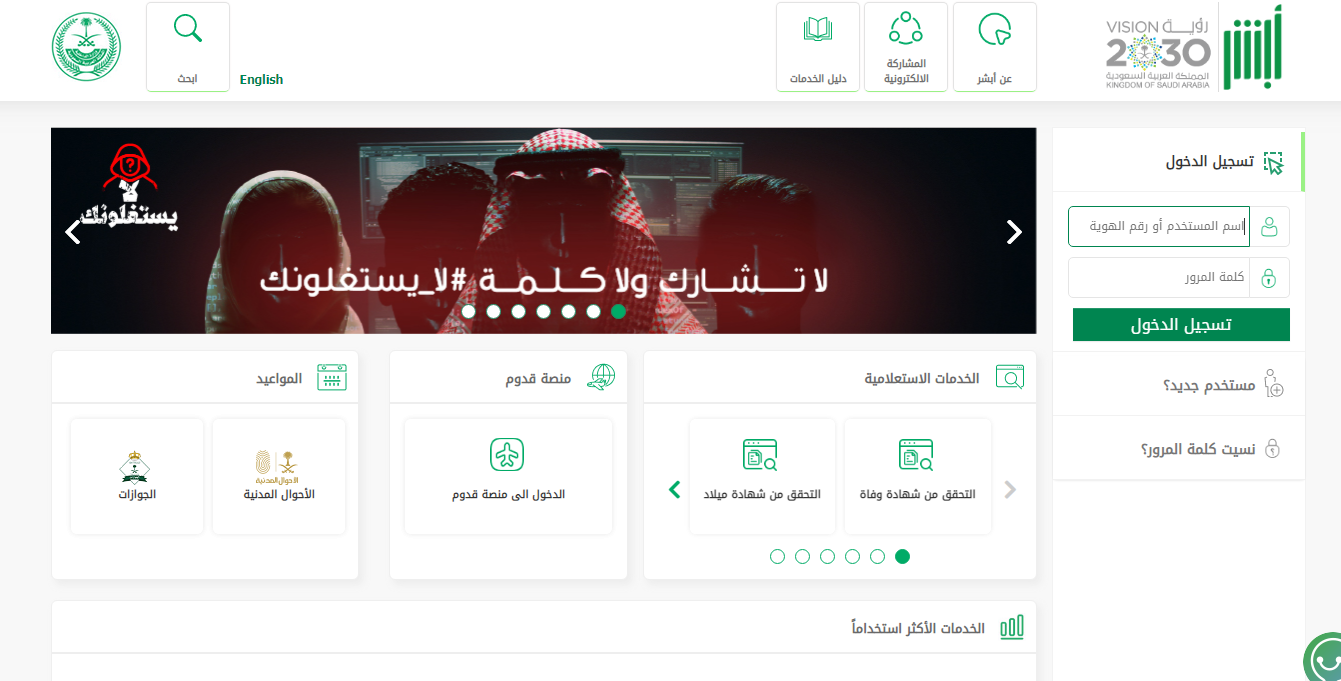Click the username or ID number field
1341x681 pixels.
[x=1159, y=227]
